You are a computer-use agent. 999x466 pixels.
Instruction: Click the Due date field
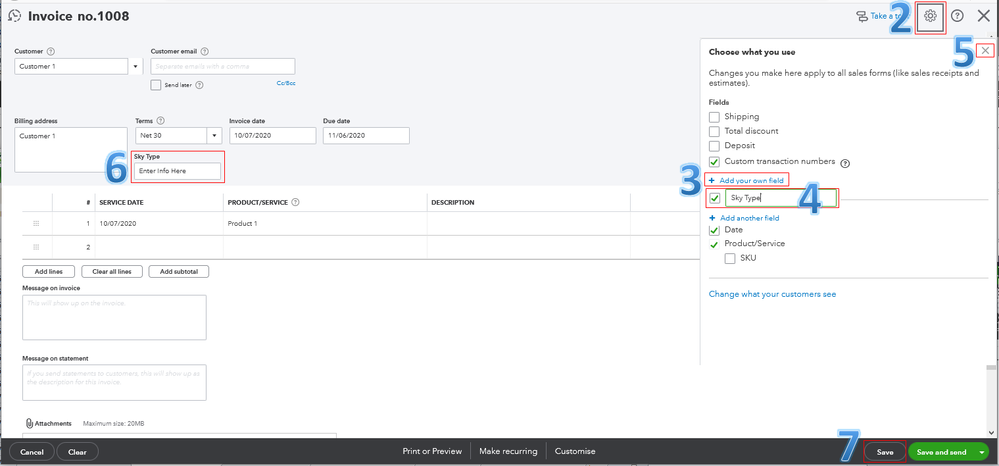[366, 136]
